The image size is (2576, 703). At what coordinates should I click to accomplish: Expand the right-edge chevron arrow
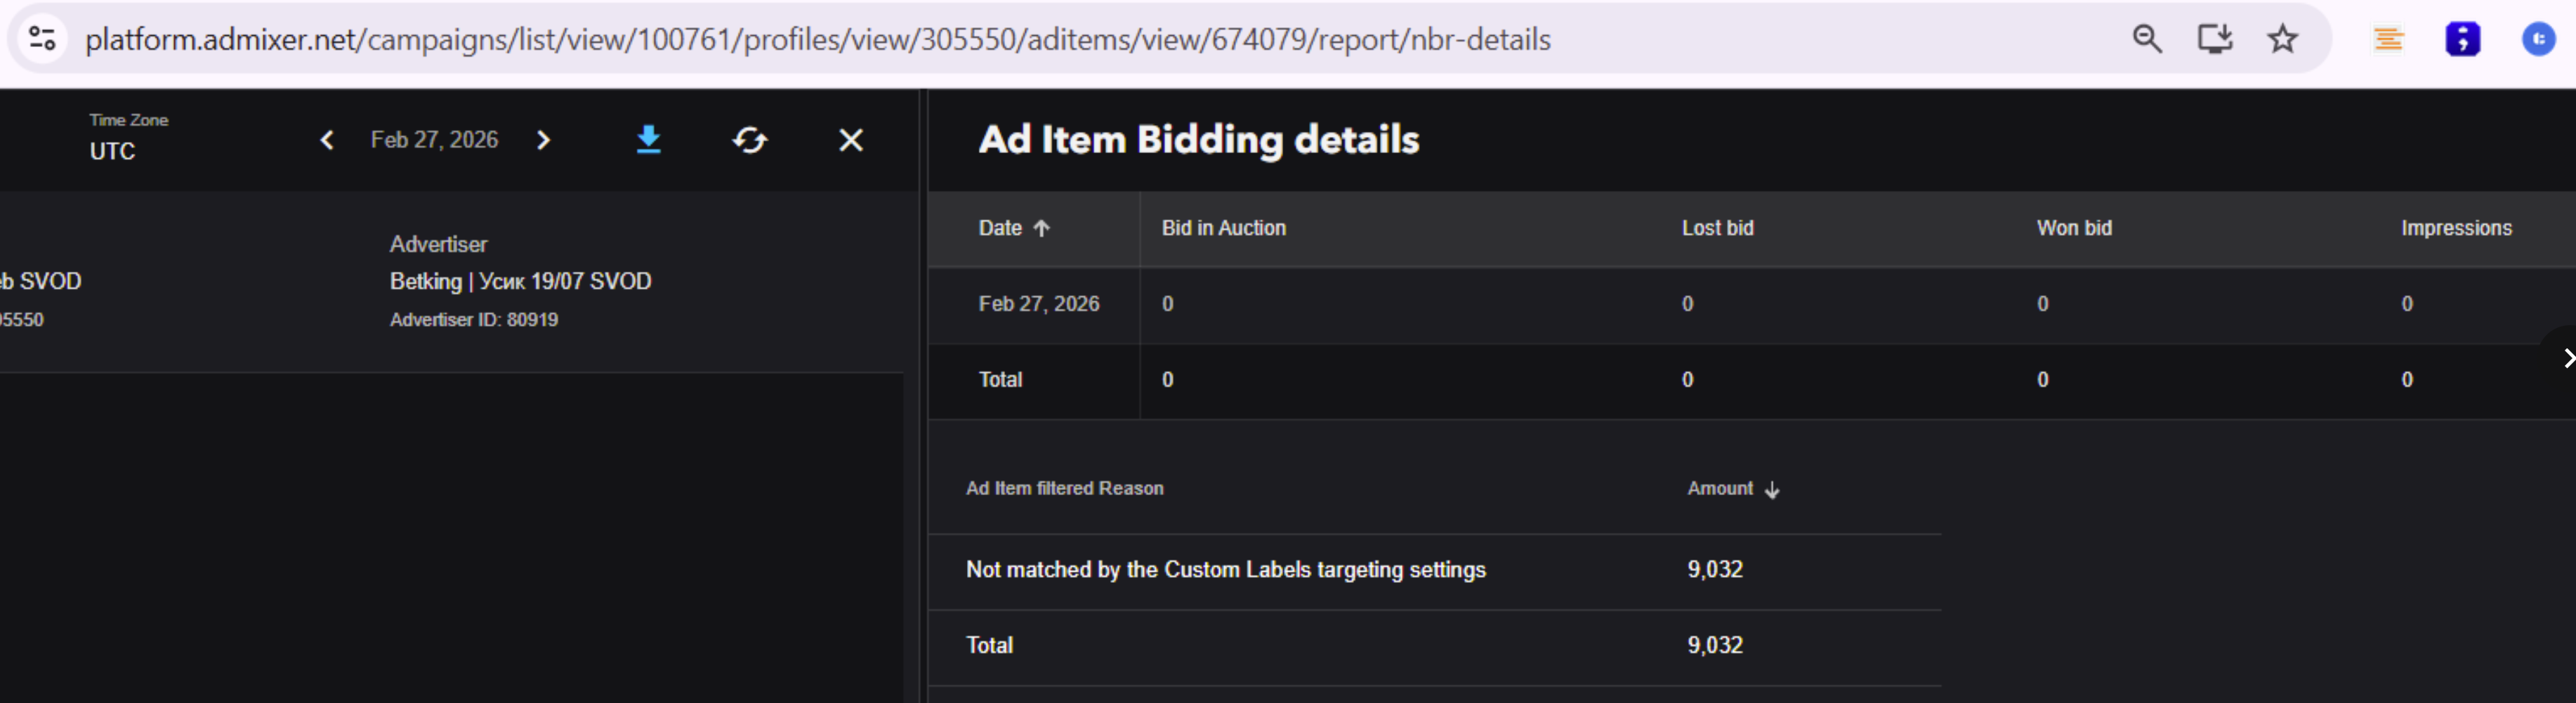coord(2565,358)
